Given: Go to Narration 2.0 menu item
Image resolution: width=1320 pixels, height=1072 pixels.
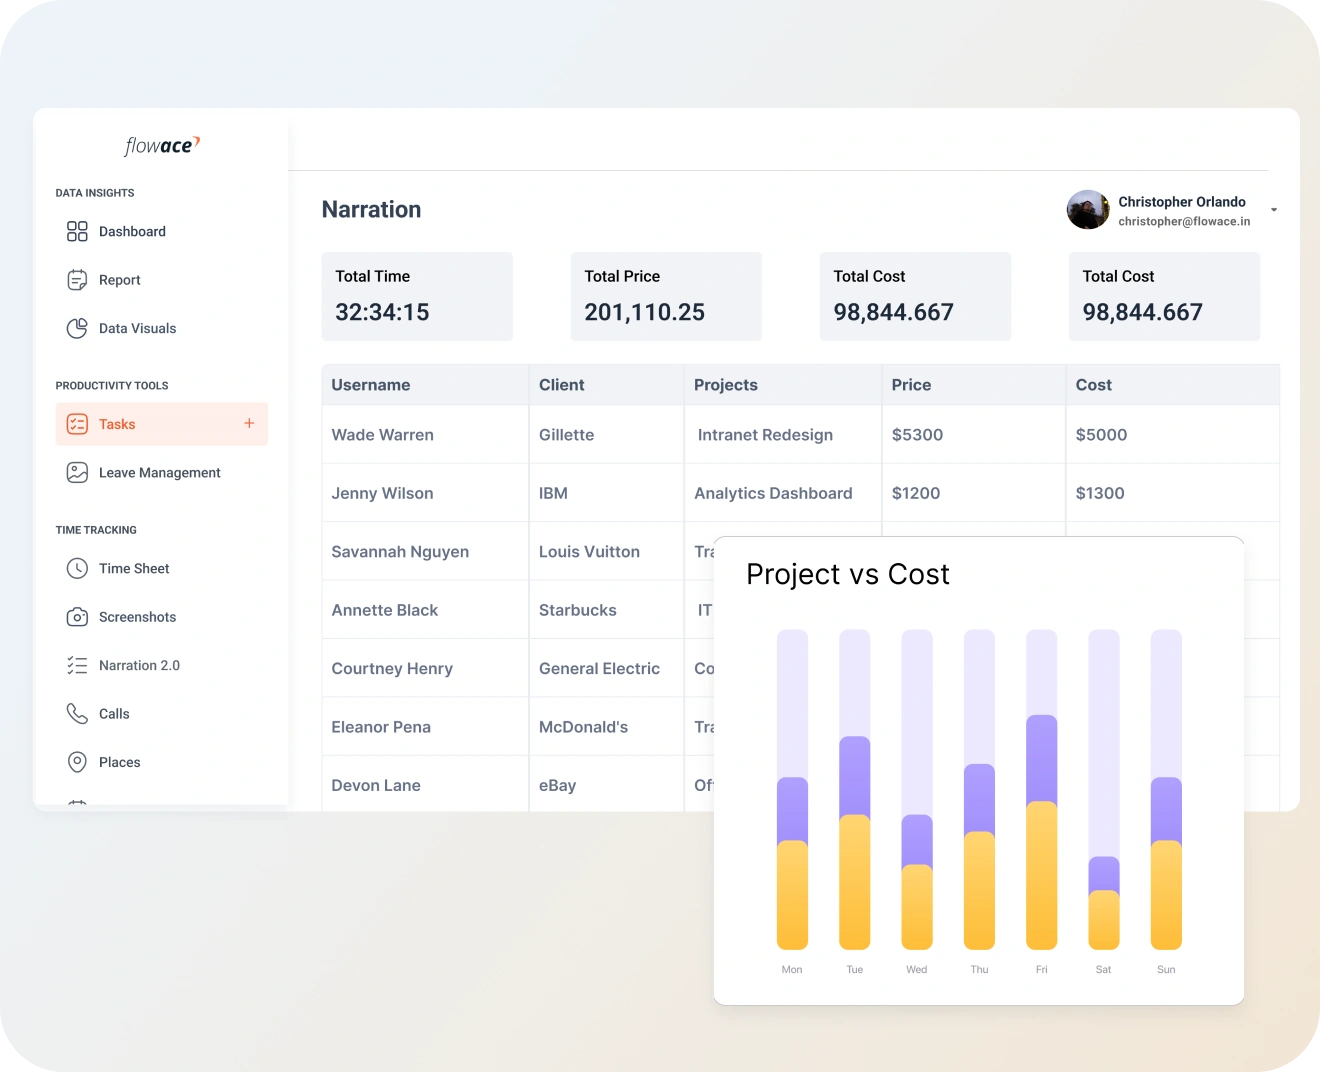Looking at the screenshot, I should click(139, 665).
